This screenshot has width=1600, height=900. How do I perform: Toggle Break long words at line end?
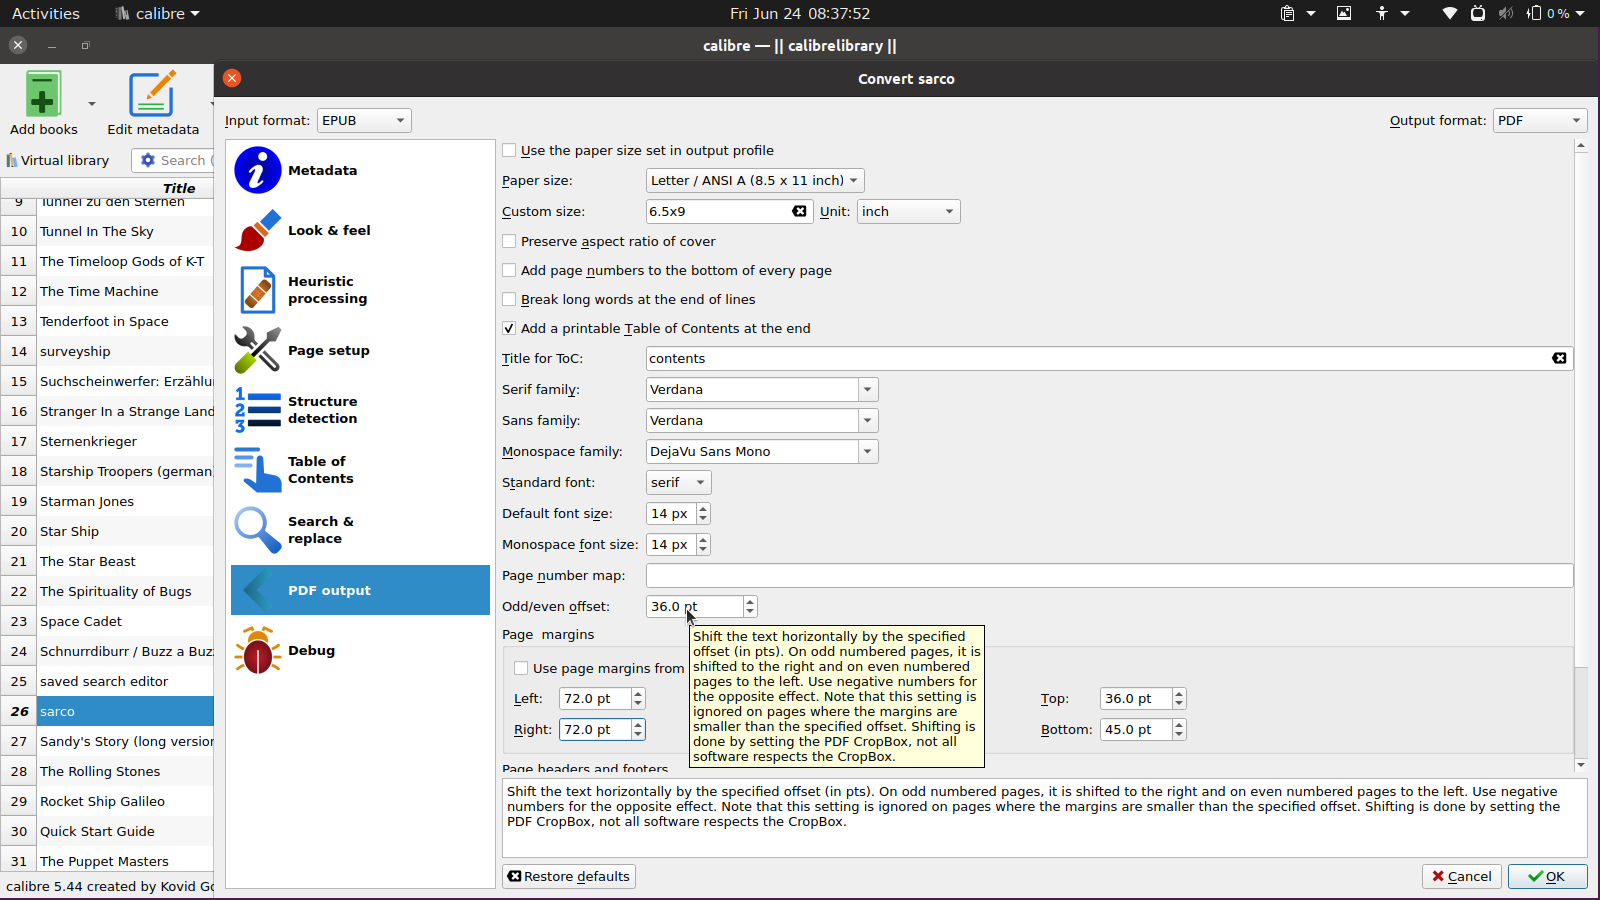pos(509,299)
